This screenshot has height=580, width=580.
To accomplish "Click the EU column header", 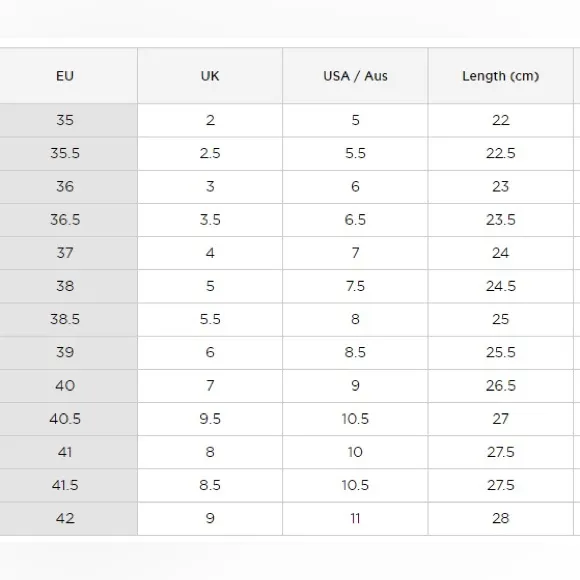I will 65,76.
